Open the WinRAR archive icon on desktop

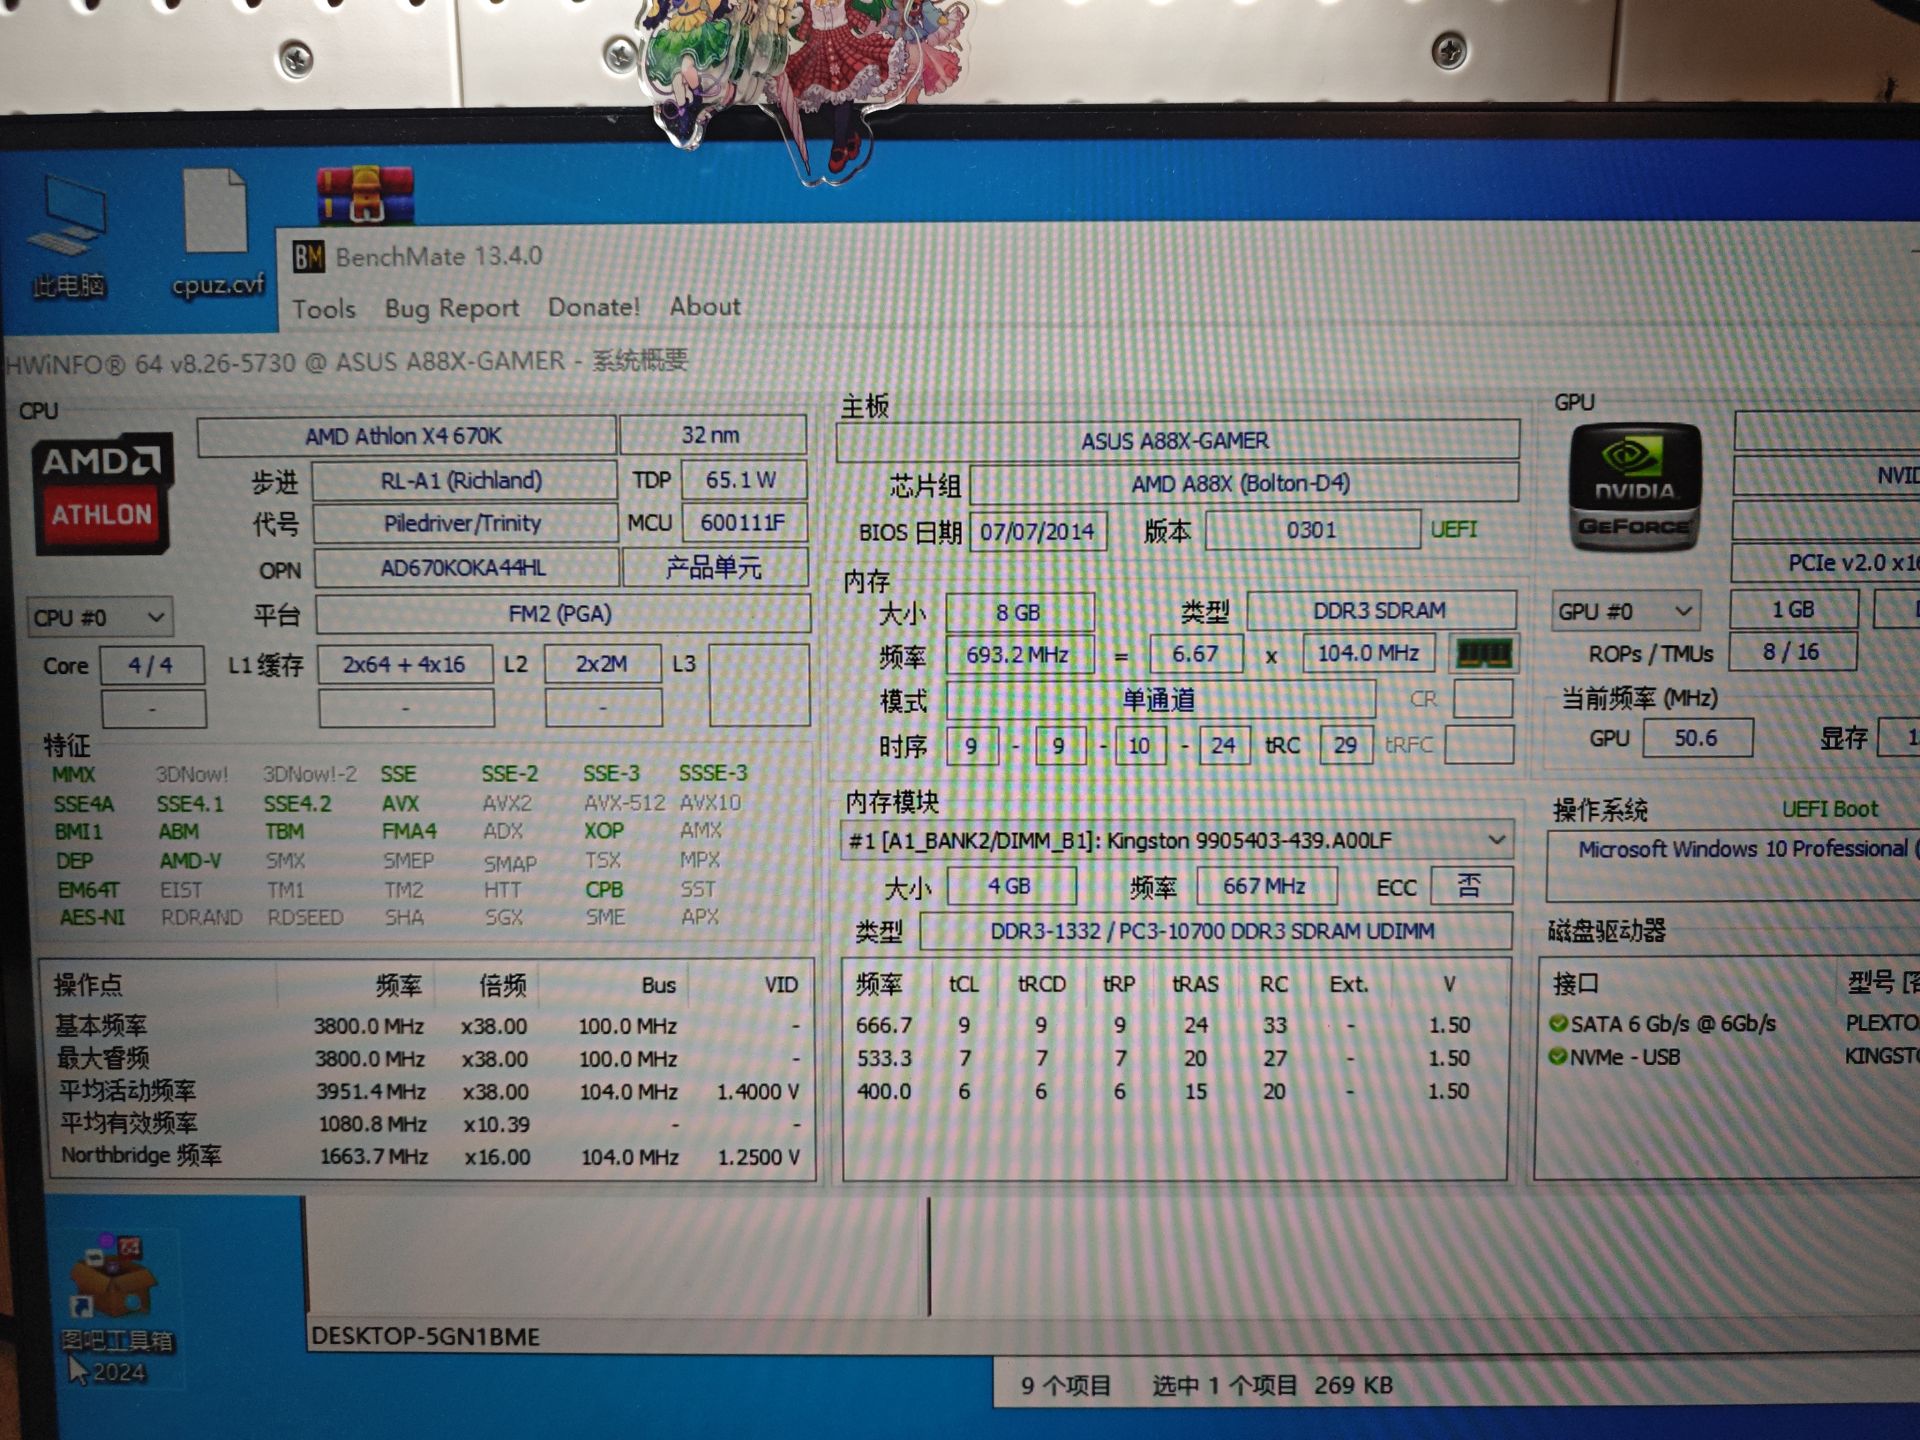coord(365,194)
